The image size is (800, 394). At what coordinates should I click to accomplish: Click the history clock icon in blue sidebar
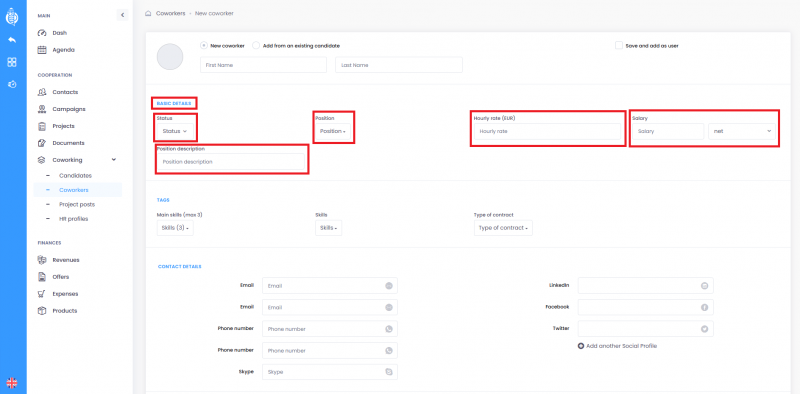coord(12,84)
